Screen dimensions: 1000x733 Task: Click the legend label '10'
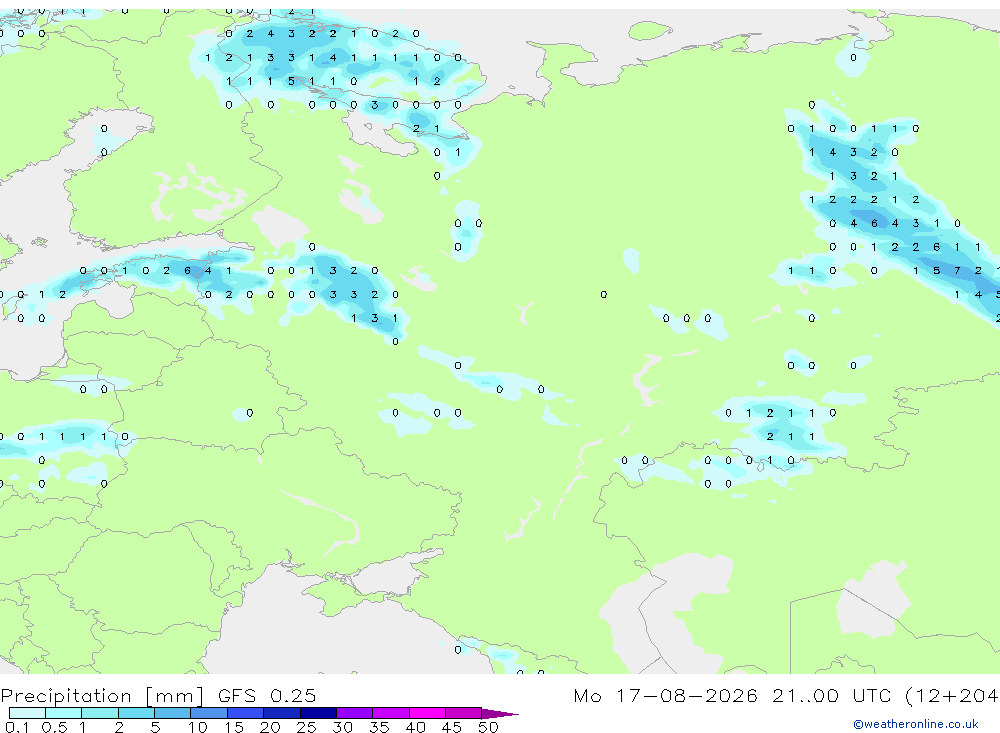point(197,727)
